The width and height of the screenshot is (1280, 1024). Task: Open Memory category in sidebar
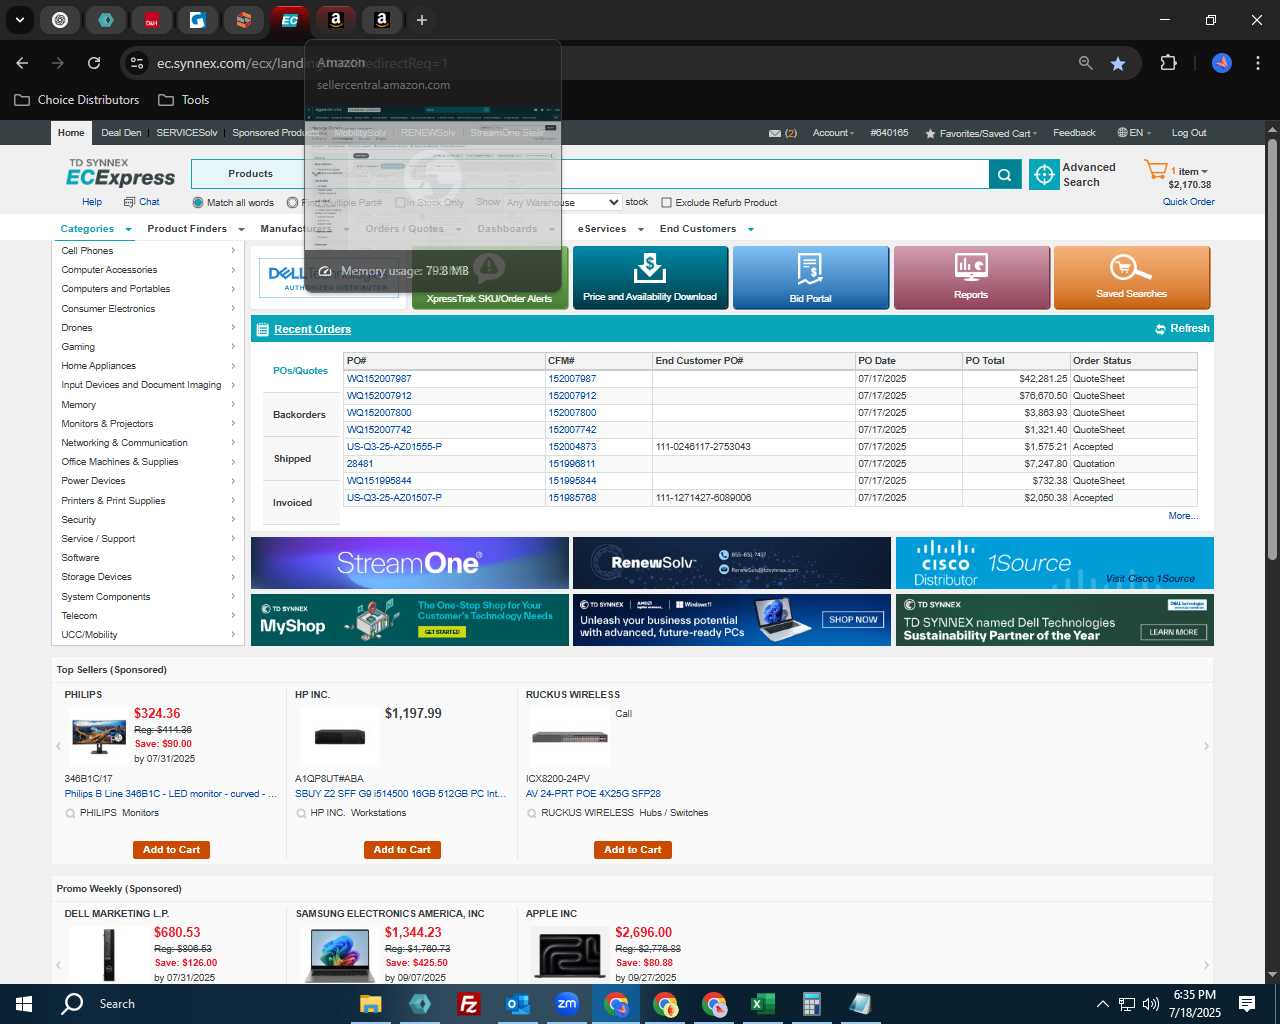point(148,405)
